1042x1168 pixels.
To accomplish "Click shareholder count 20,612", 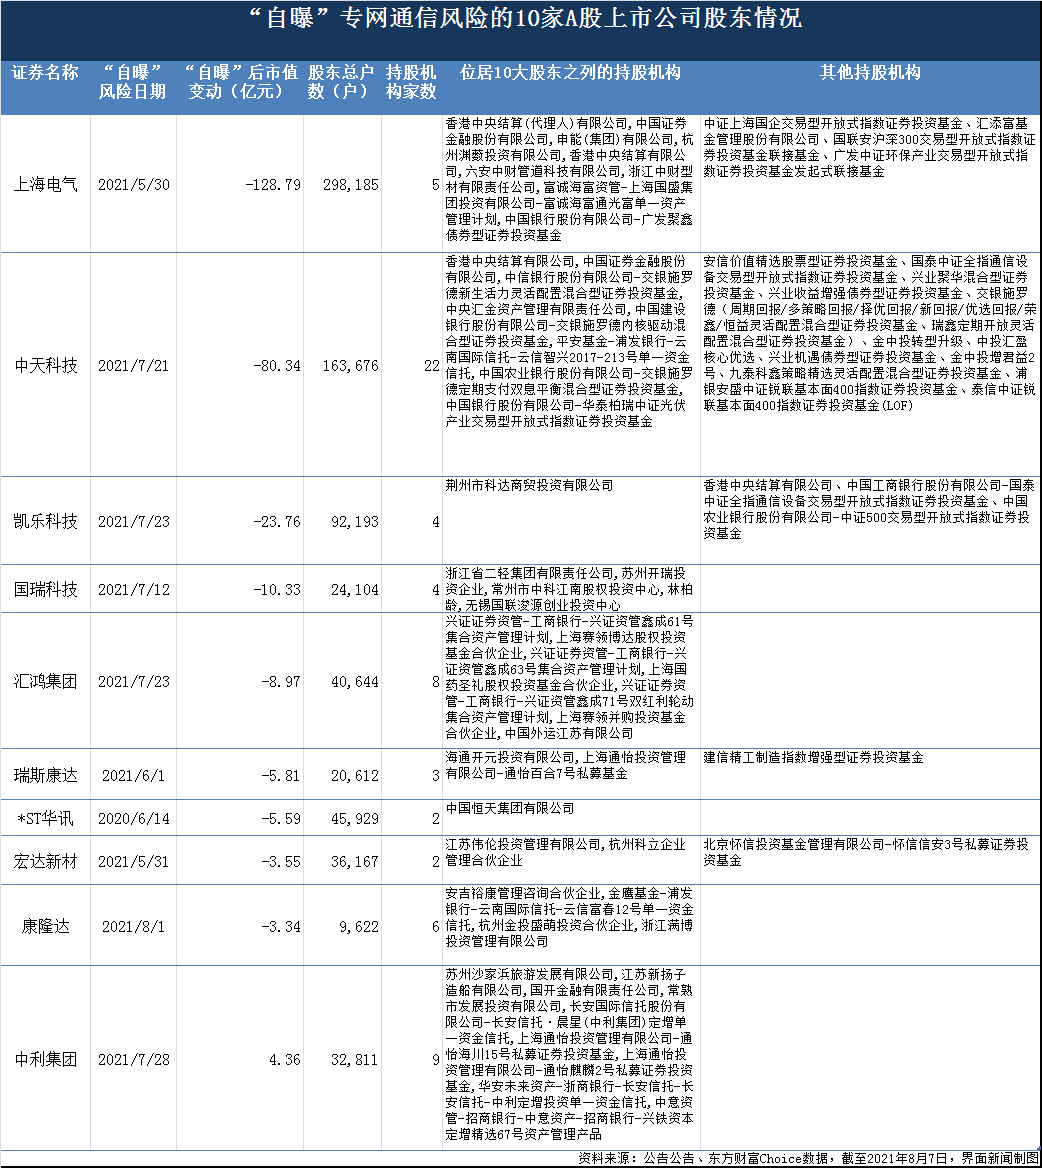I will click(355, 775).
